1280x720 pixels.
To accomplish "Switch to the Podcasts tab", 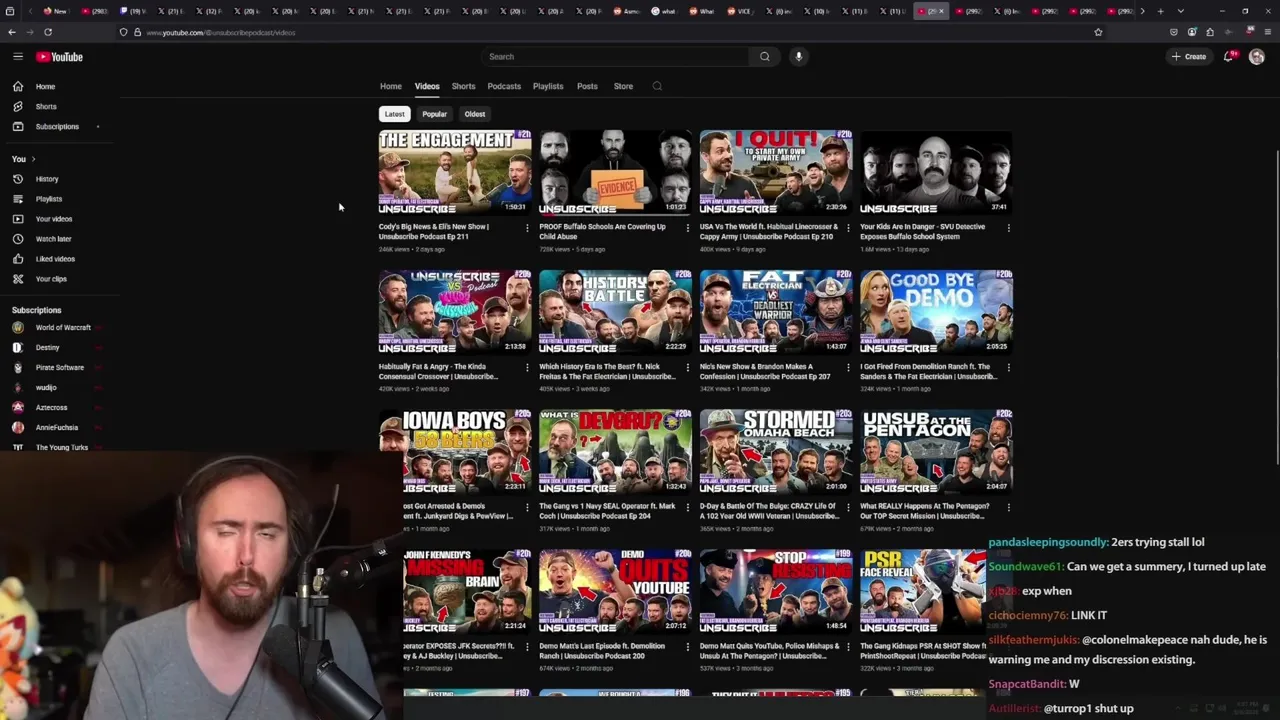I will click(x=504, y=87).
